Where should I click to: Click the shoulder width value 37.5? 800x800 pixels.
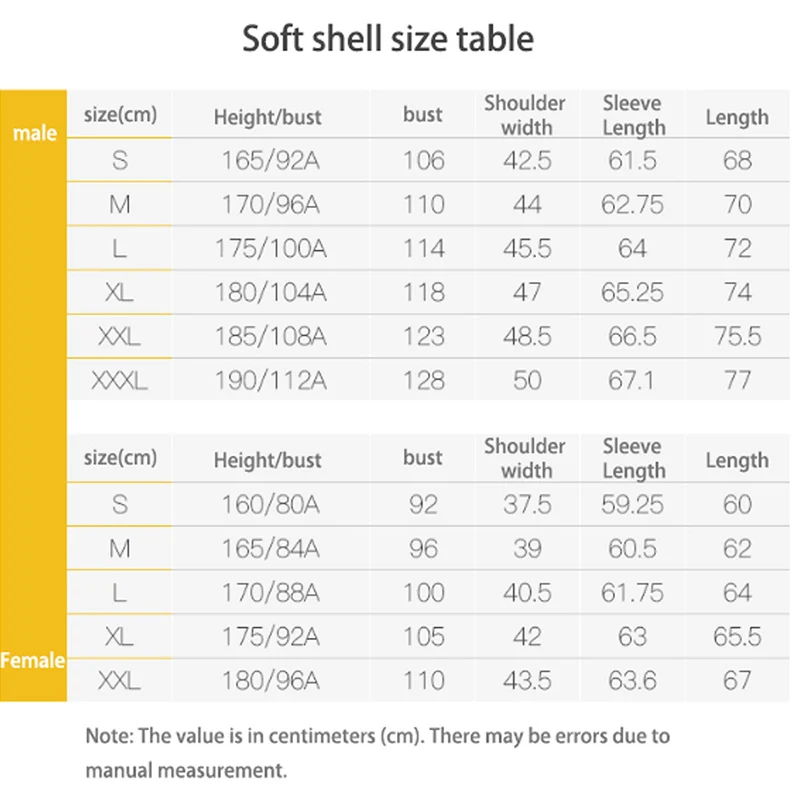point(527,504)
